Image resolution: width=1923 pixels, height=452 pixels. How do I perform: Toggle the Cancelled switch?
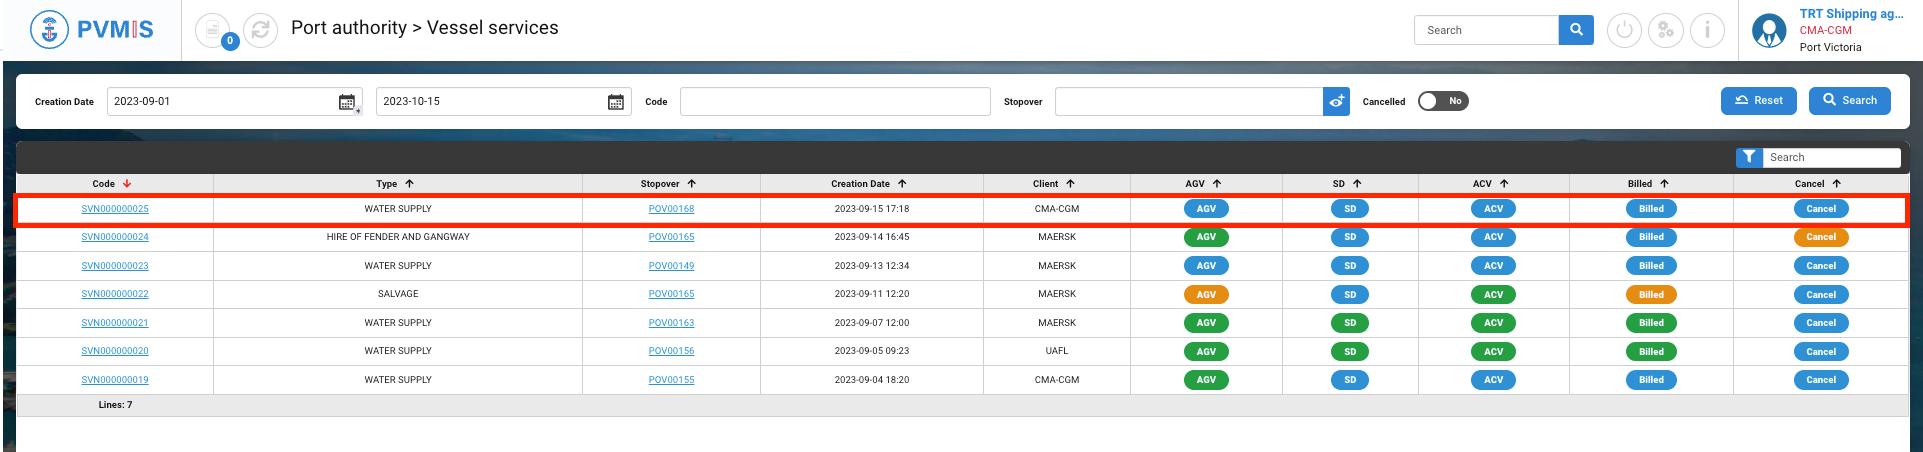coord(1442,101)
